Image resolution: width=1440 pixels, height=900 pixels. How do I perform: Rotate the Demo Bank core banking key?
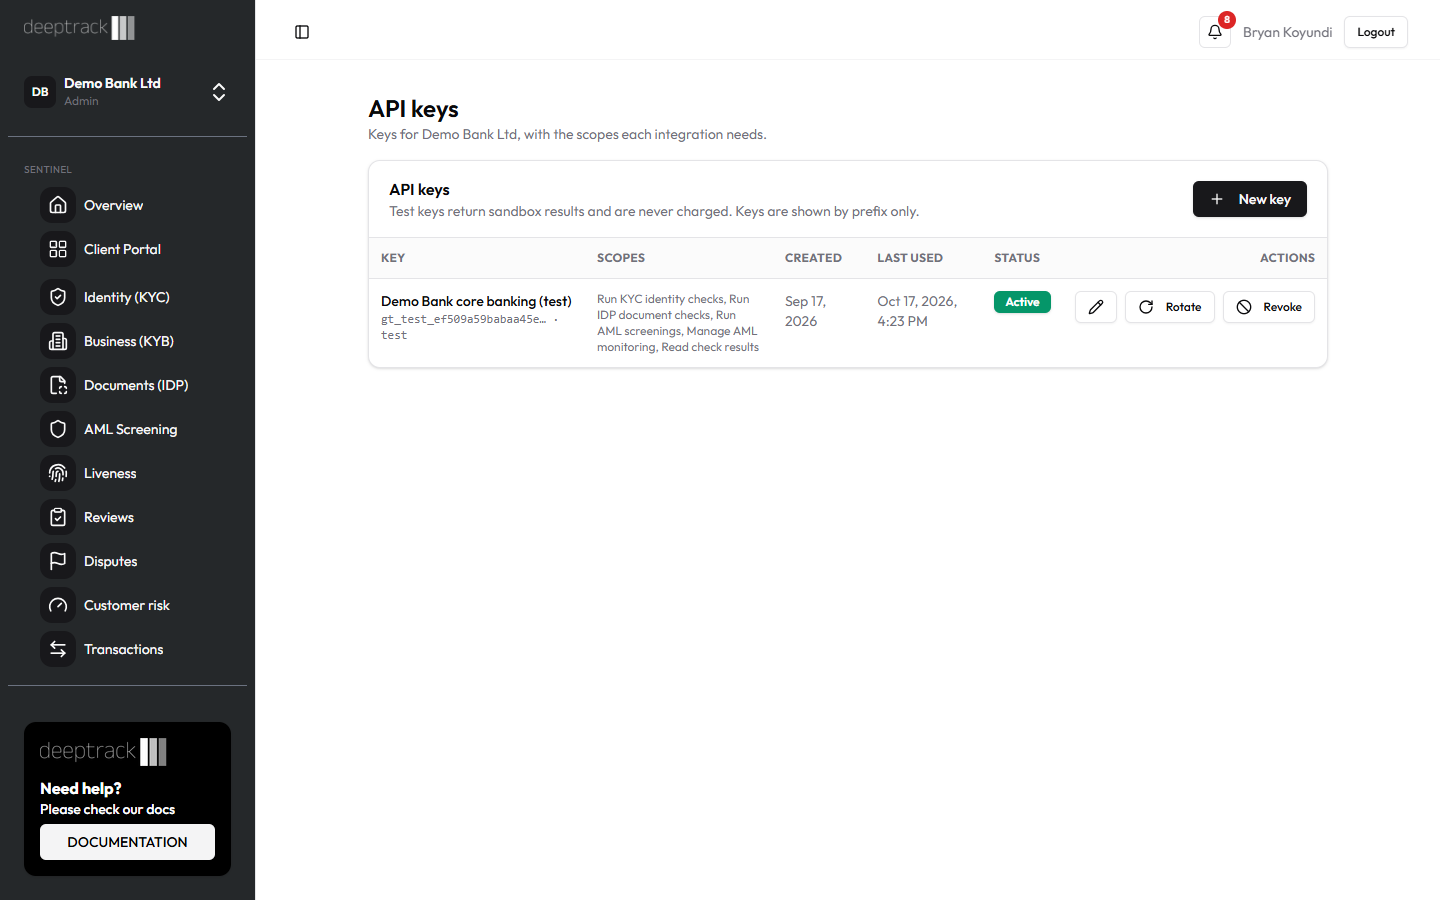point(1170,307)
